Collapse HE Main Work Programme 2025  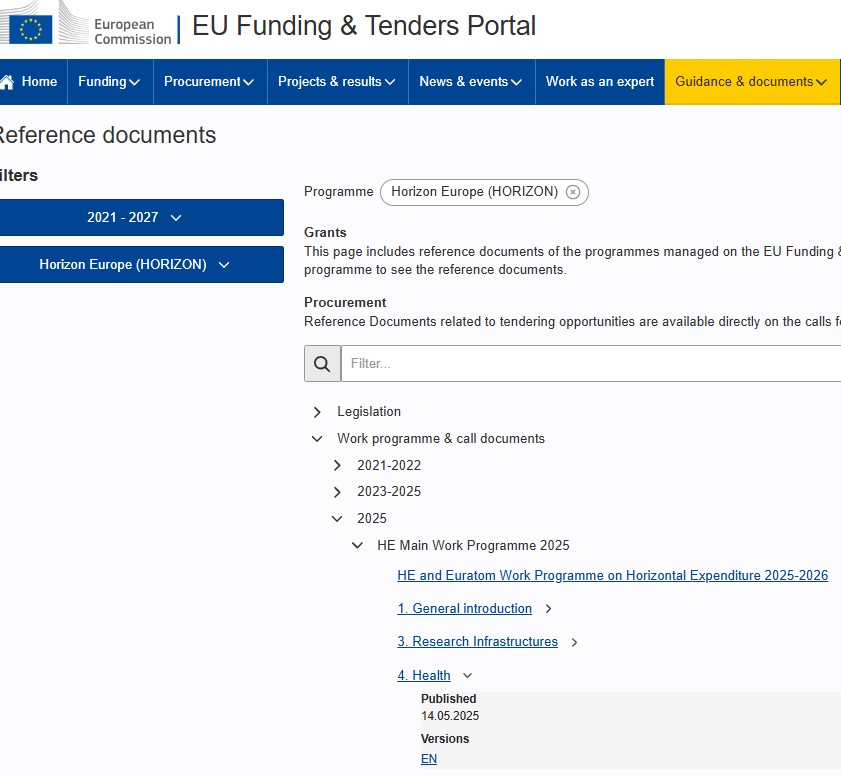[x=357, y=546]
